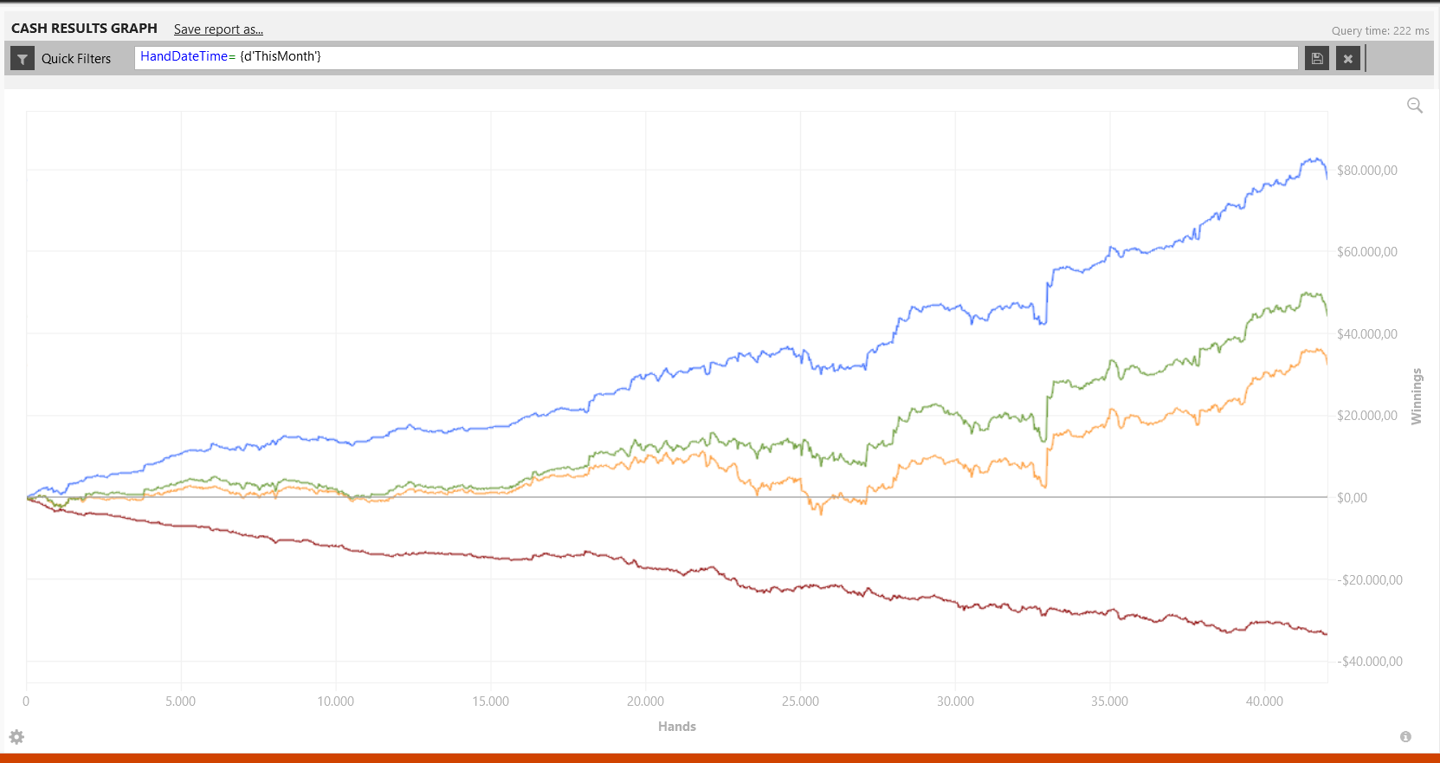Click the -$20.000,00 axis label

pos(1369,579)
